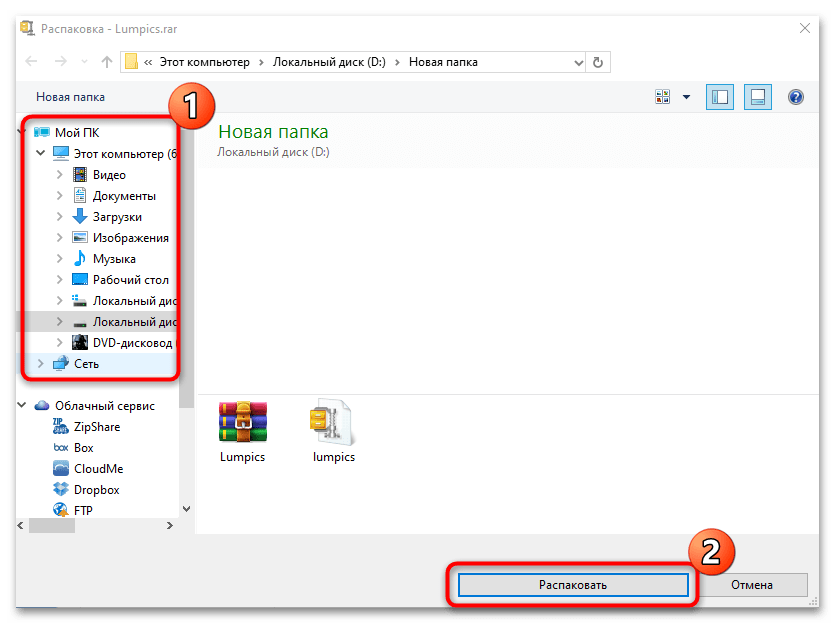Click the refresh icon beside address bar

coord(598,62)
